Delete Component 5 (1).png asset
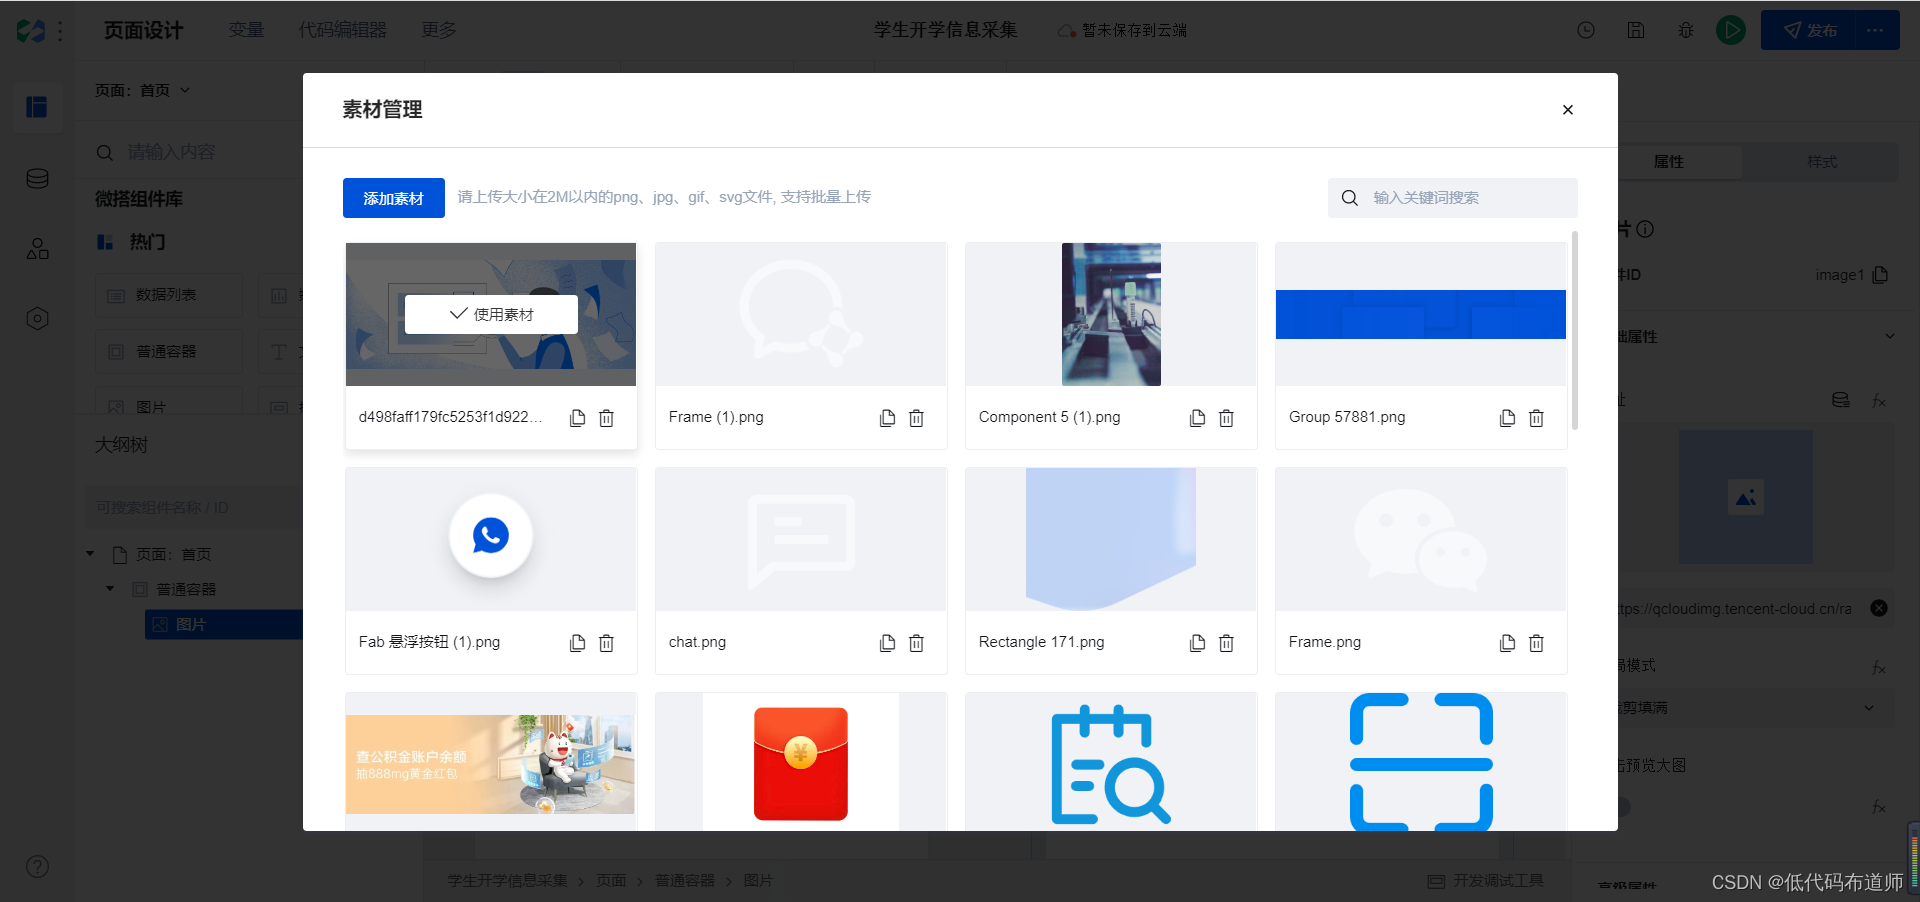The image size is (1920, 902). coord(1226,418)
